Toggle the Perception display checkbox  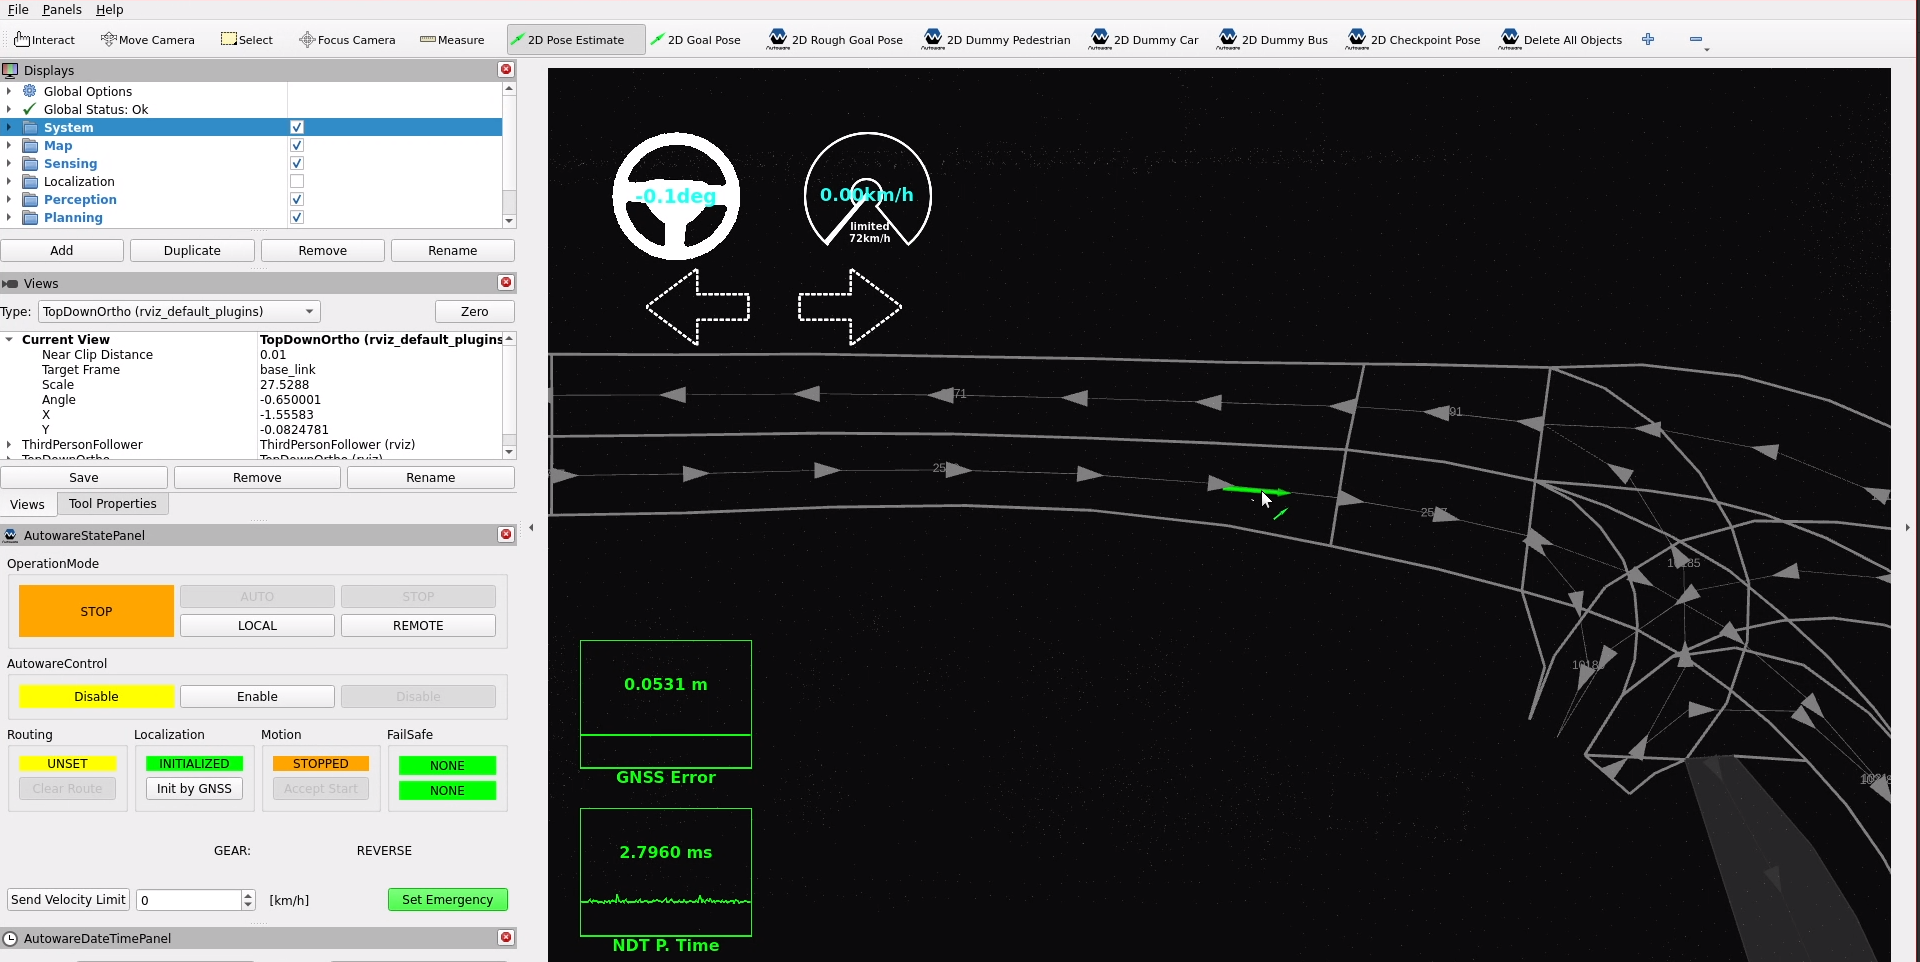pyautogui.click(x=297, y=200)
